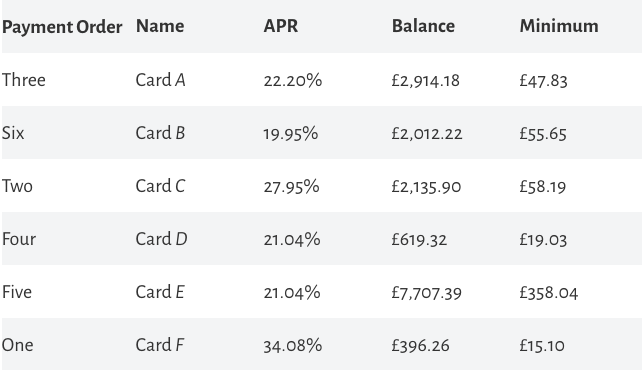Click the Balance column header
The image size is (642, 370).
(x=423, y=26)
